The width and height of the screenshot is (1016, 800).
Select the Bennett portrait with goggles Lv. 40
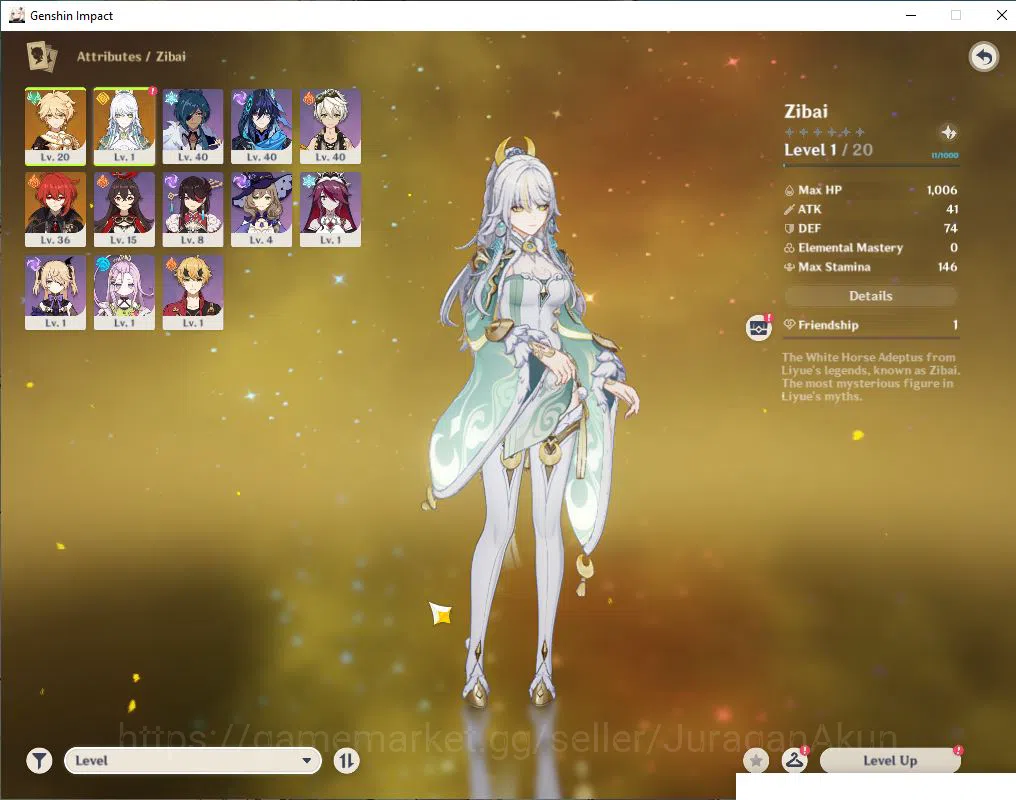pyautogui.click(x=330, y=126)
